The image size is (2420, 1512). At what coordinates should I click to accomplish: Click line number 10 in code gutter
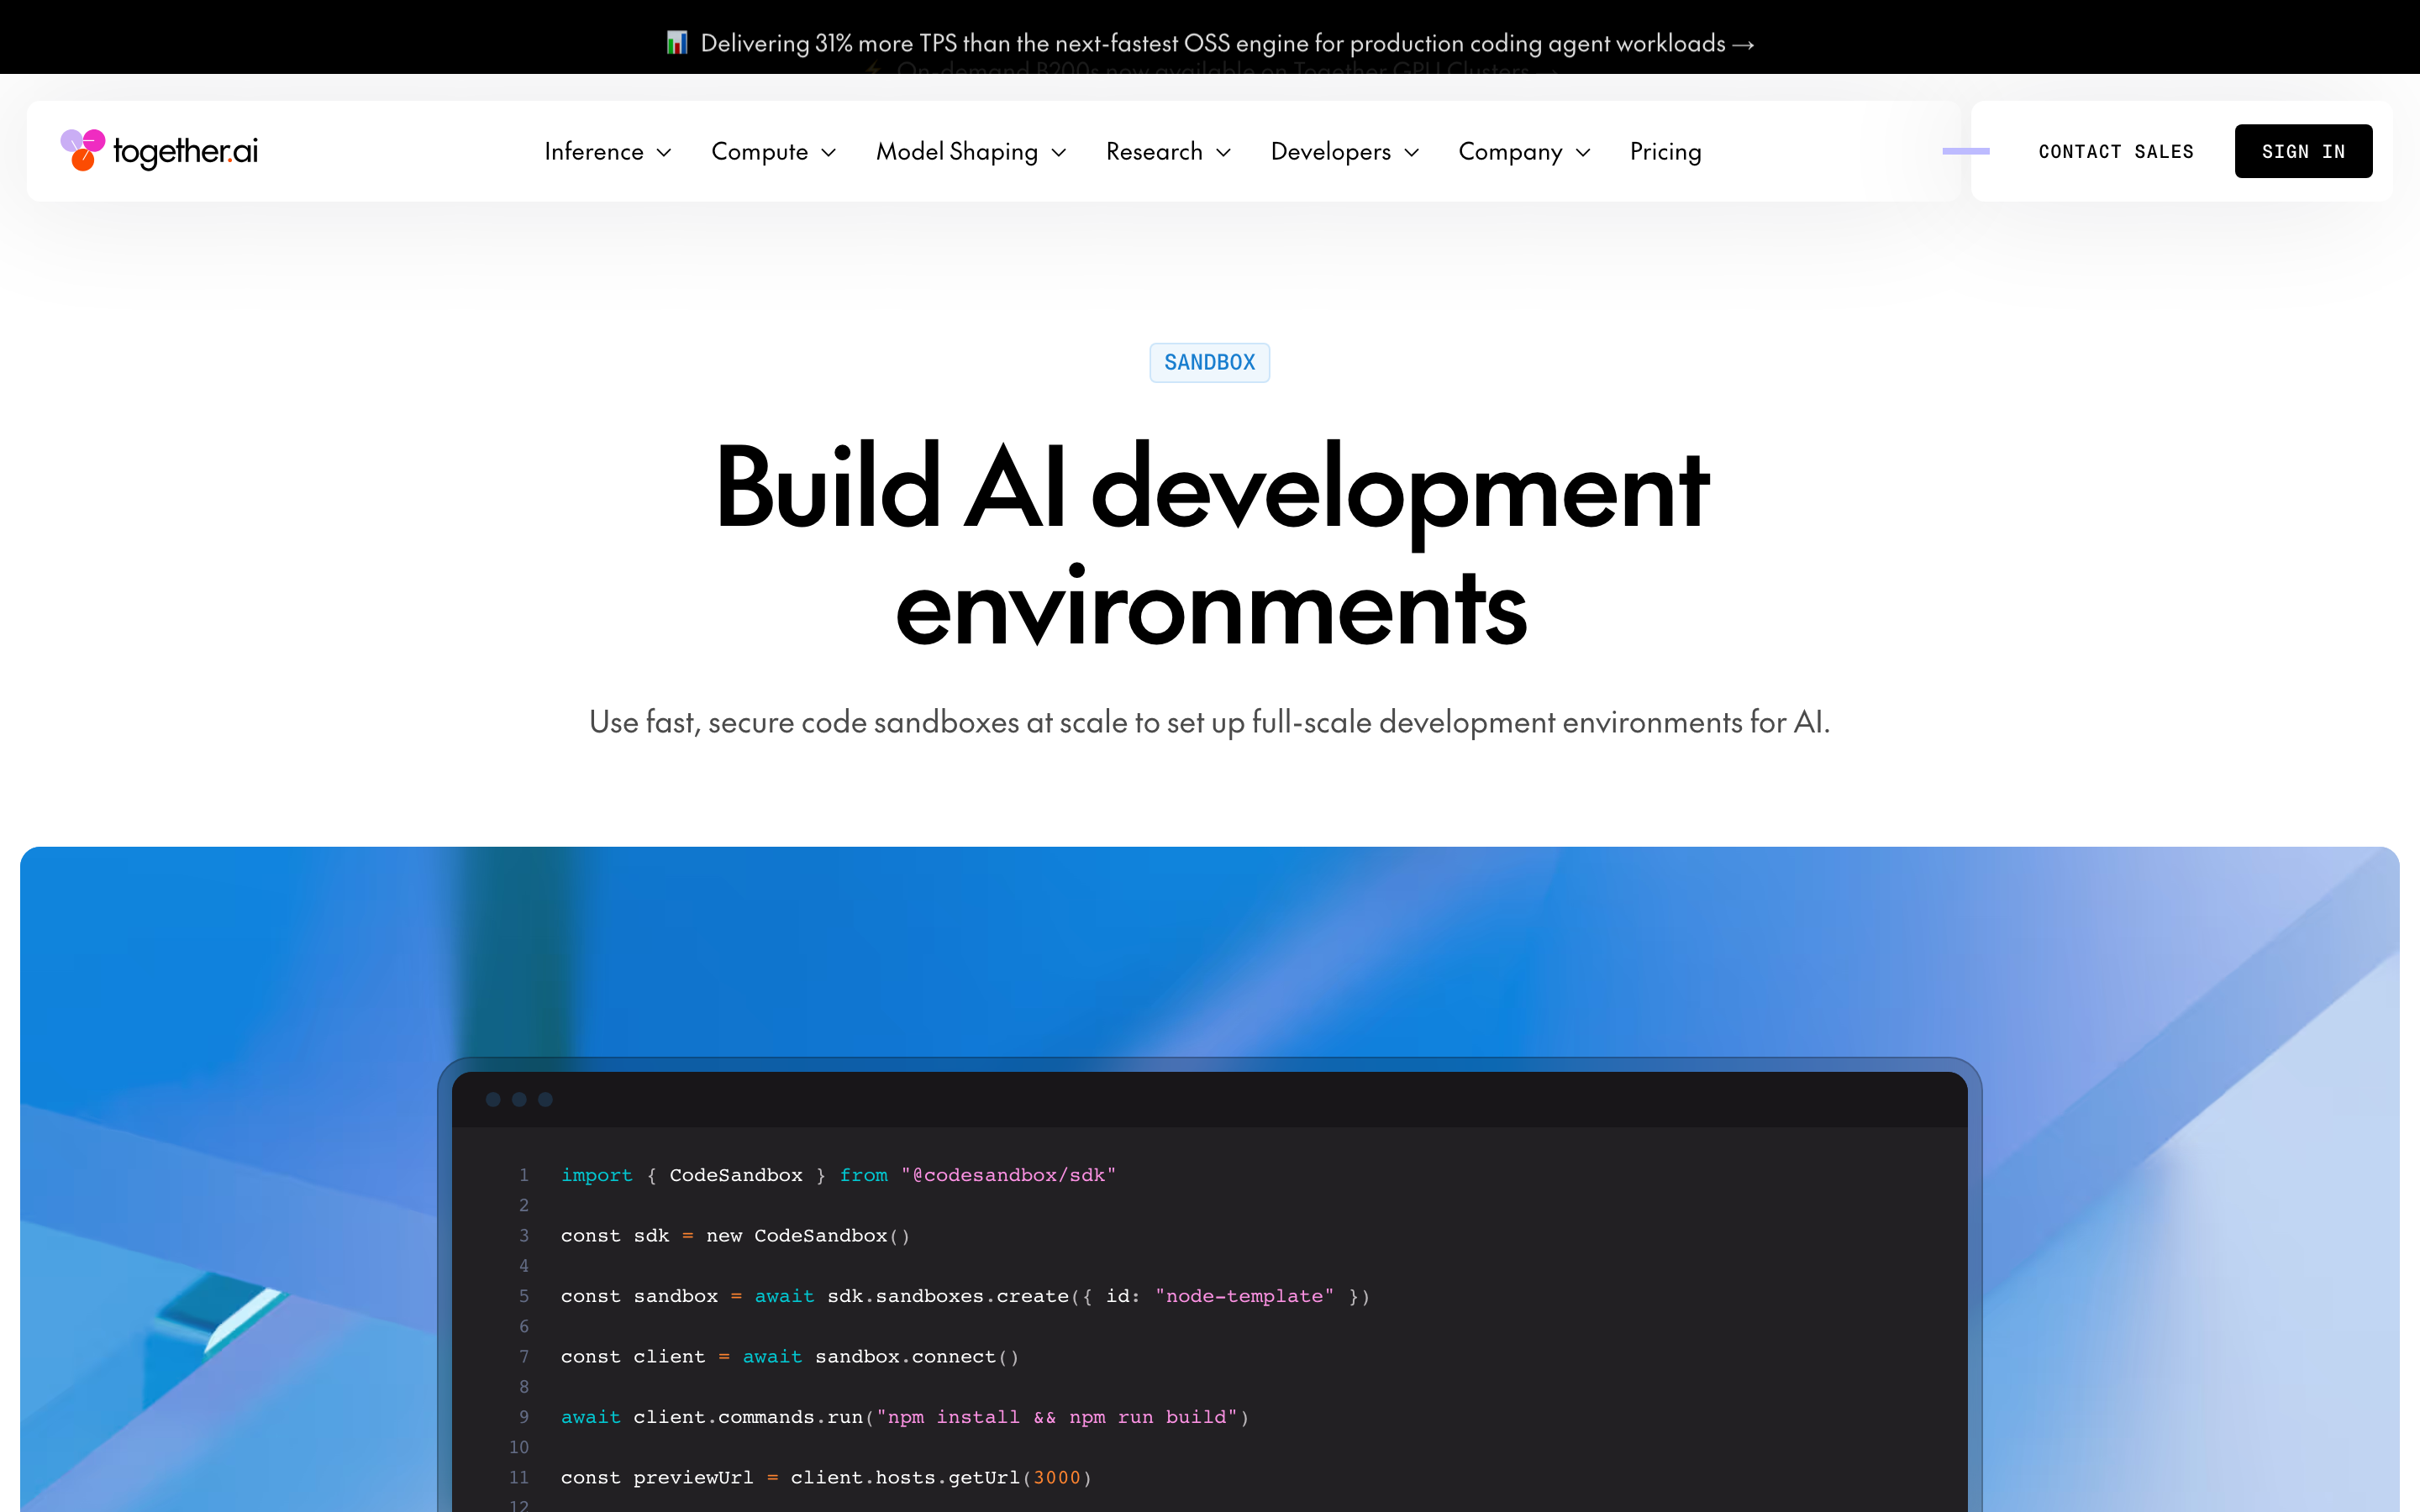pyautogui.click(x=519, y=1447)
